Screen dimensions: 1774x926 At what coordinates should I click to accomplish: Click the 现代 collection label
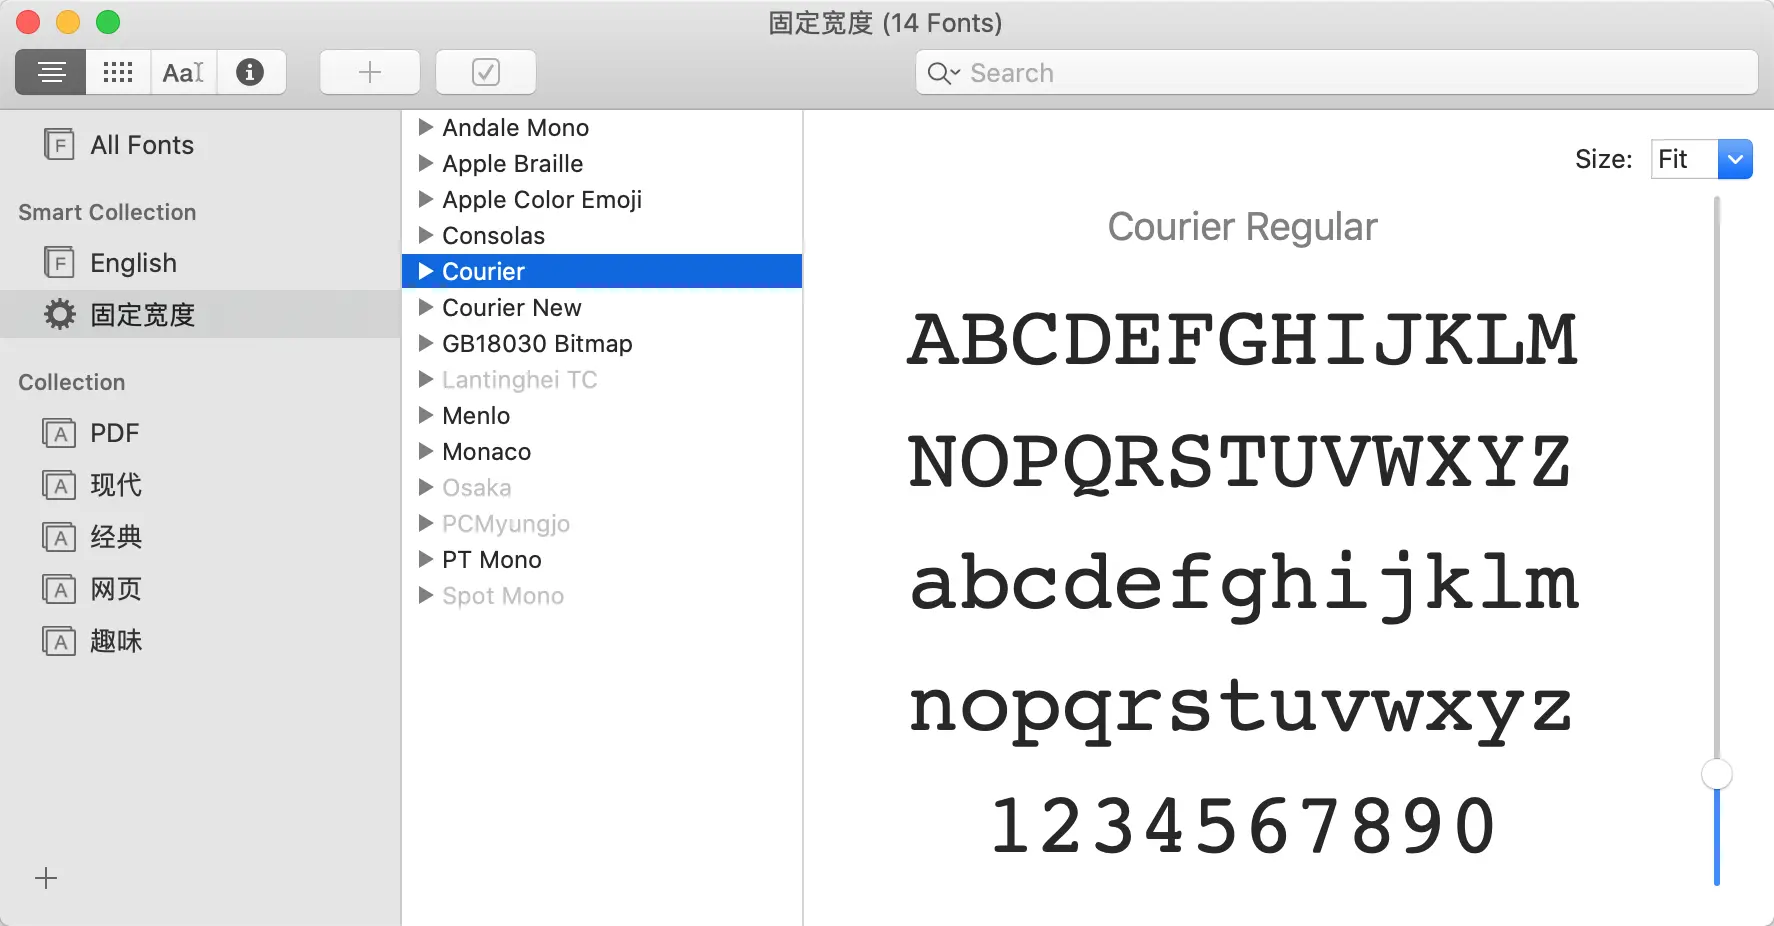[x=116, y=485]
